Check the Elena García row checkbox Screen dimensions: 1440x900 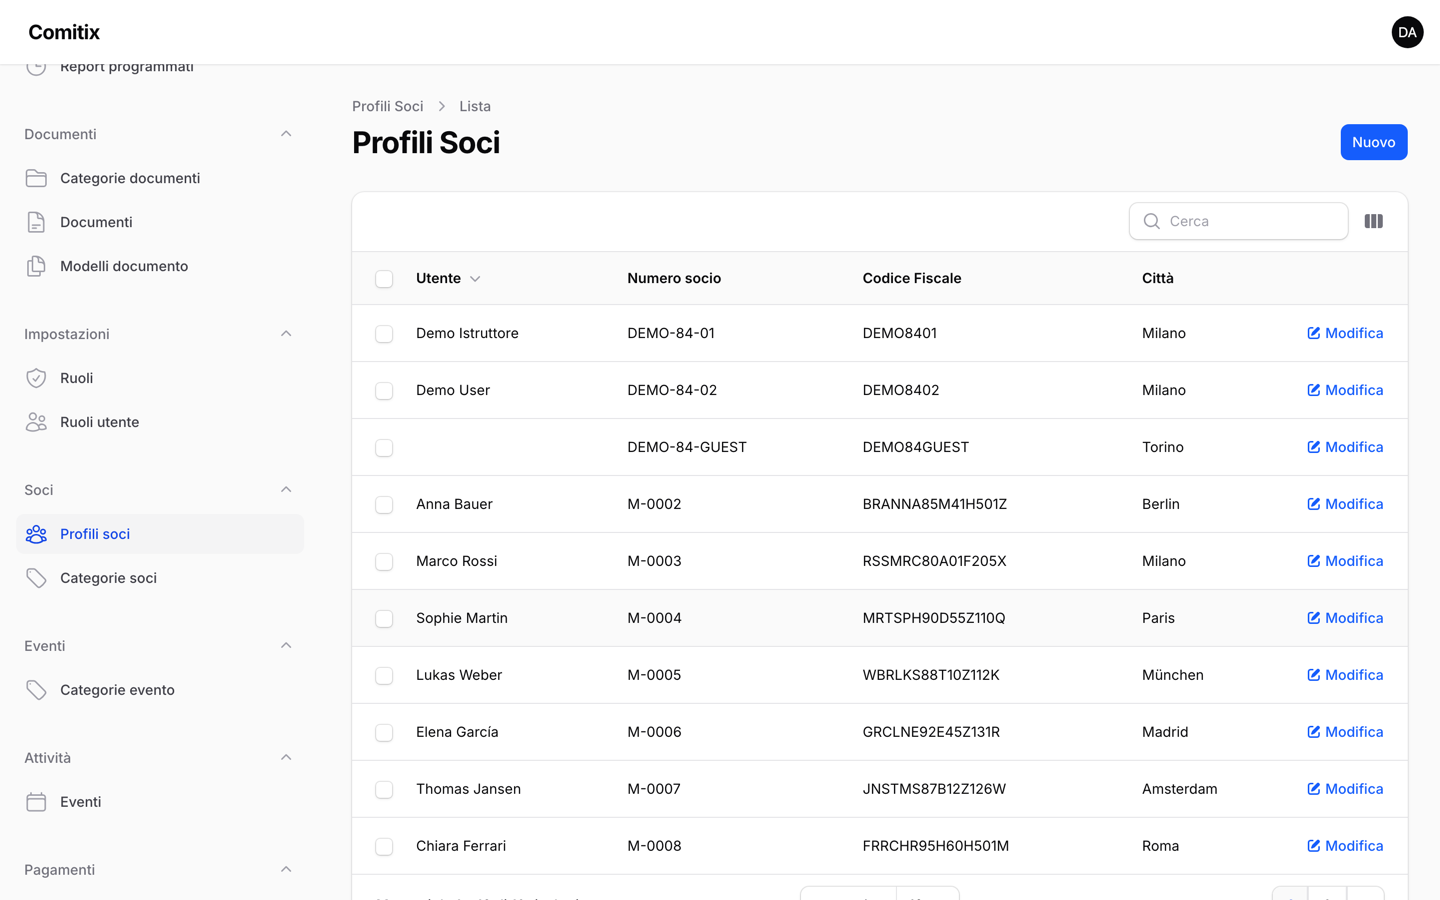click(384, 733)
